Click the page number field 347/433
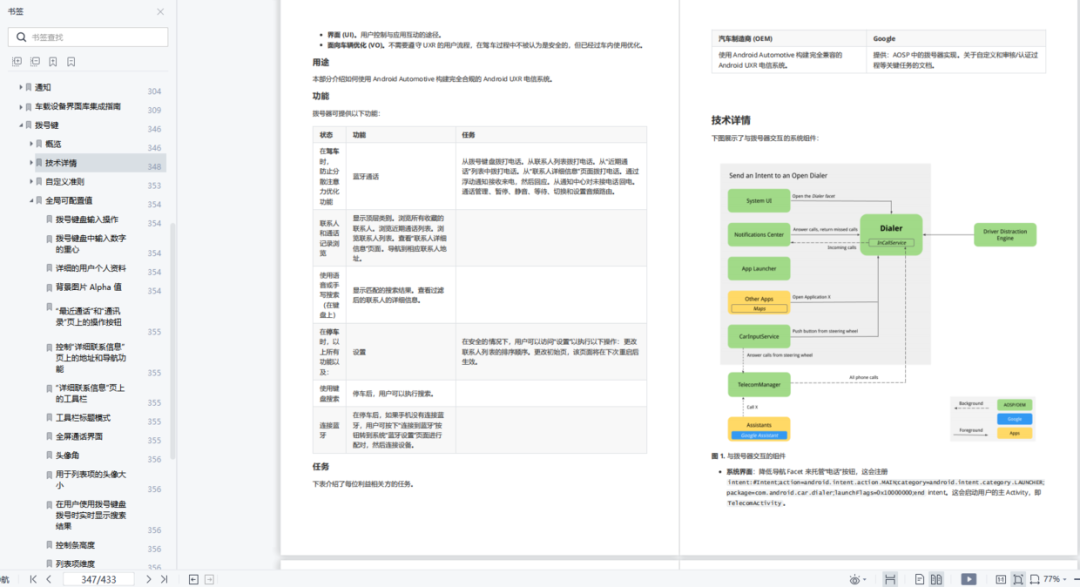This screenshot has height=587, width=1080. tap(98, 579)
